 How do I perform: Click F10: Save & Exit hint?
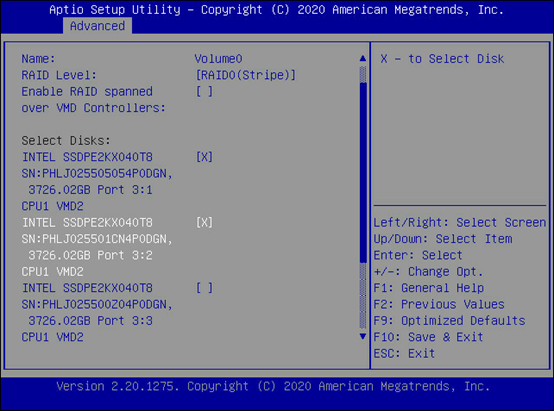pyautogui.click(x=428, y=337)
